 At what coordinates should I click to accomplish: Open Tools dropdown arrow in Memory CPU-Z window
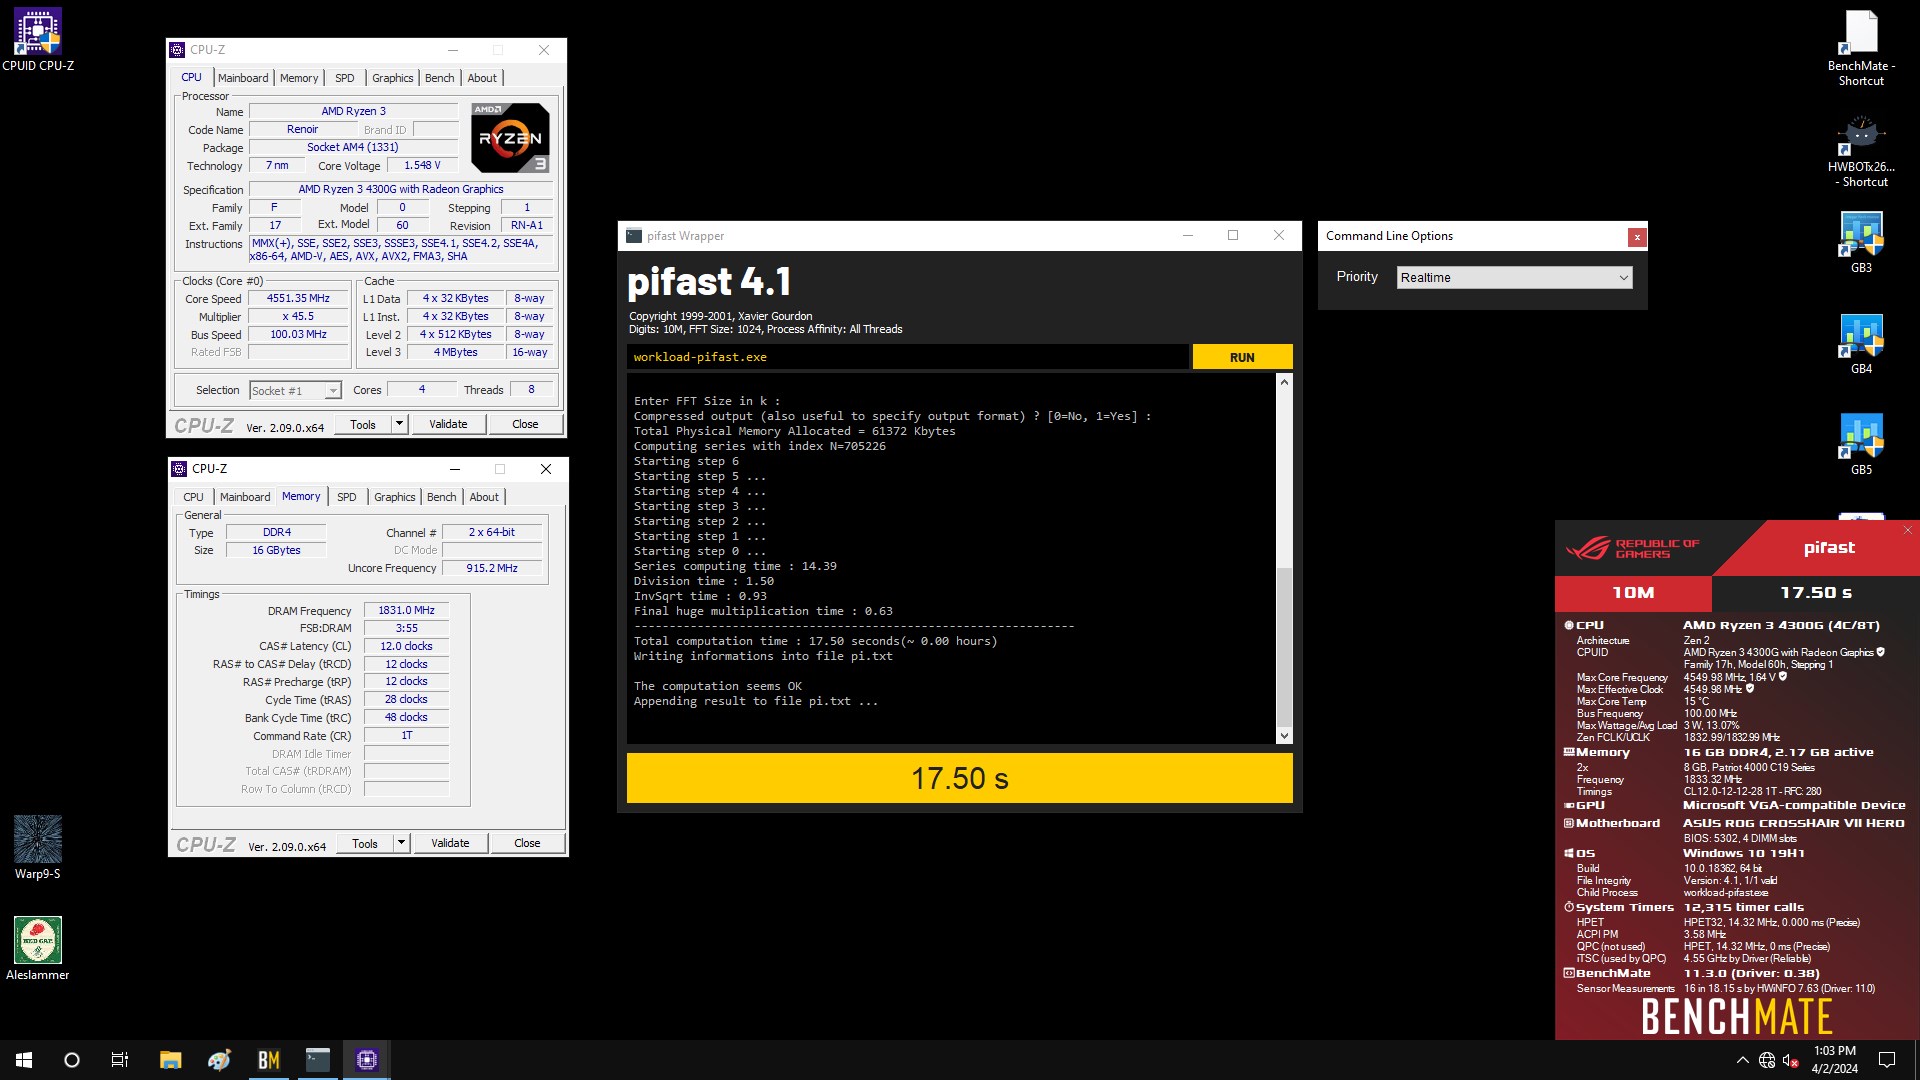(x=401, y=843)
